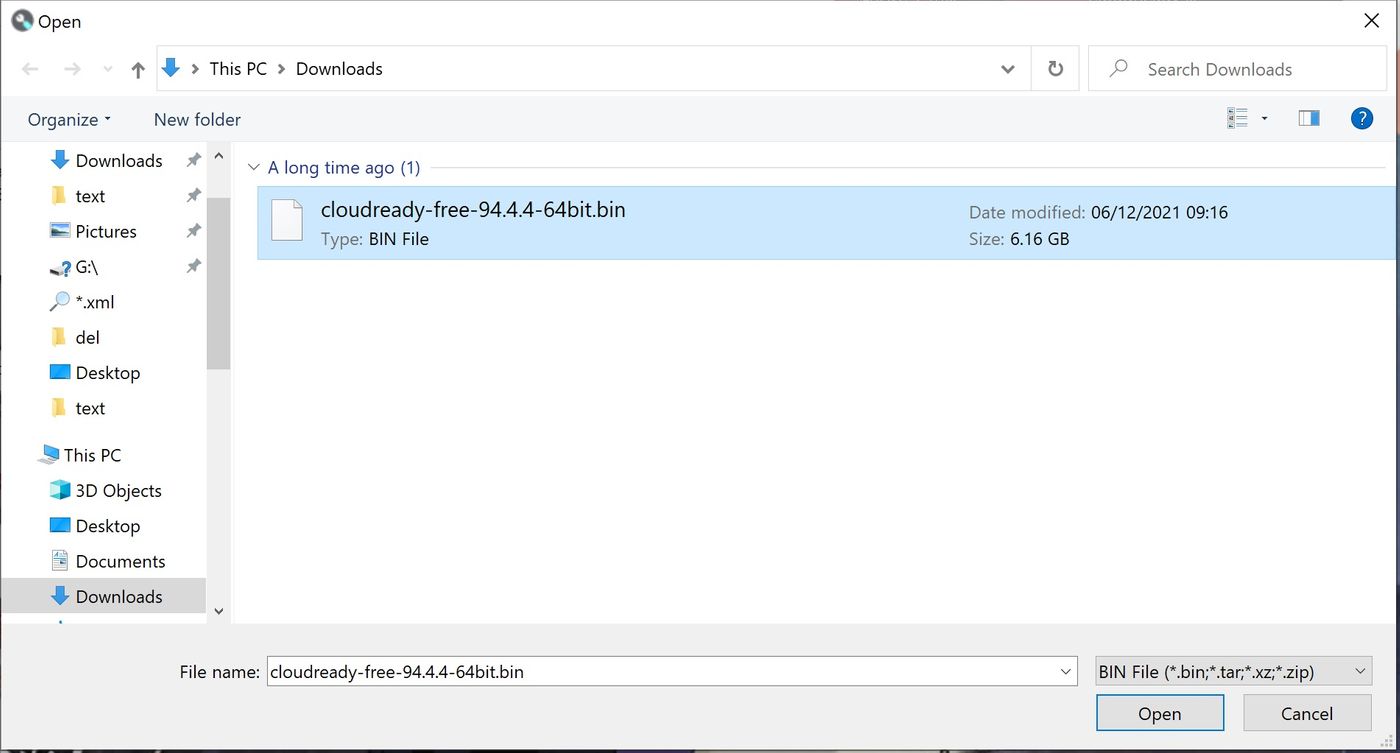Select This PC in navigation tree
Image resolution: width=1400 pixels, height=753 pixels.
coord(92,455)
